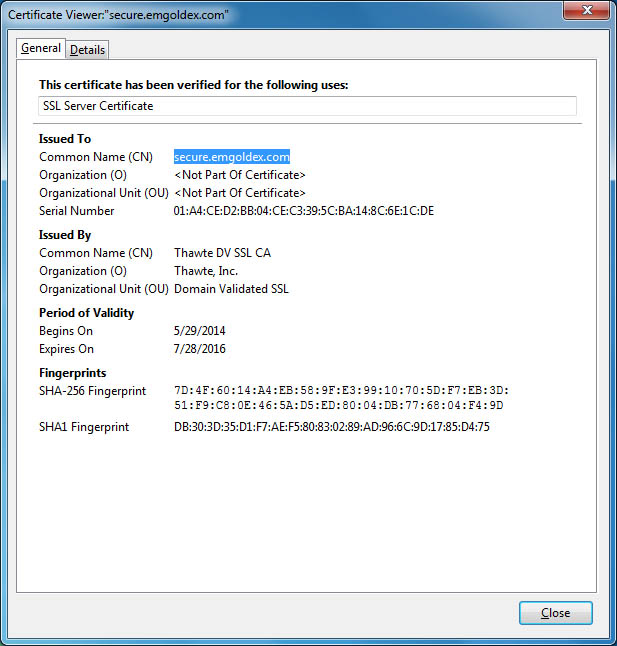Click the issuer name Thawte DV SSL CA

(x=222, y=253)
